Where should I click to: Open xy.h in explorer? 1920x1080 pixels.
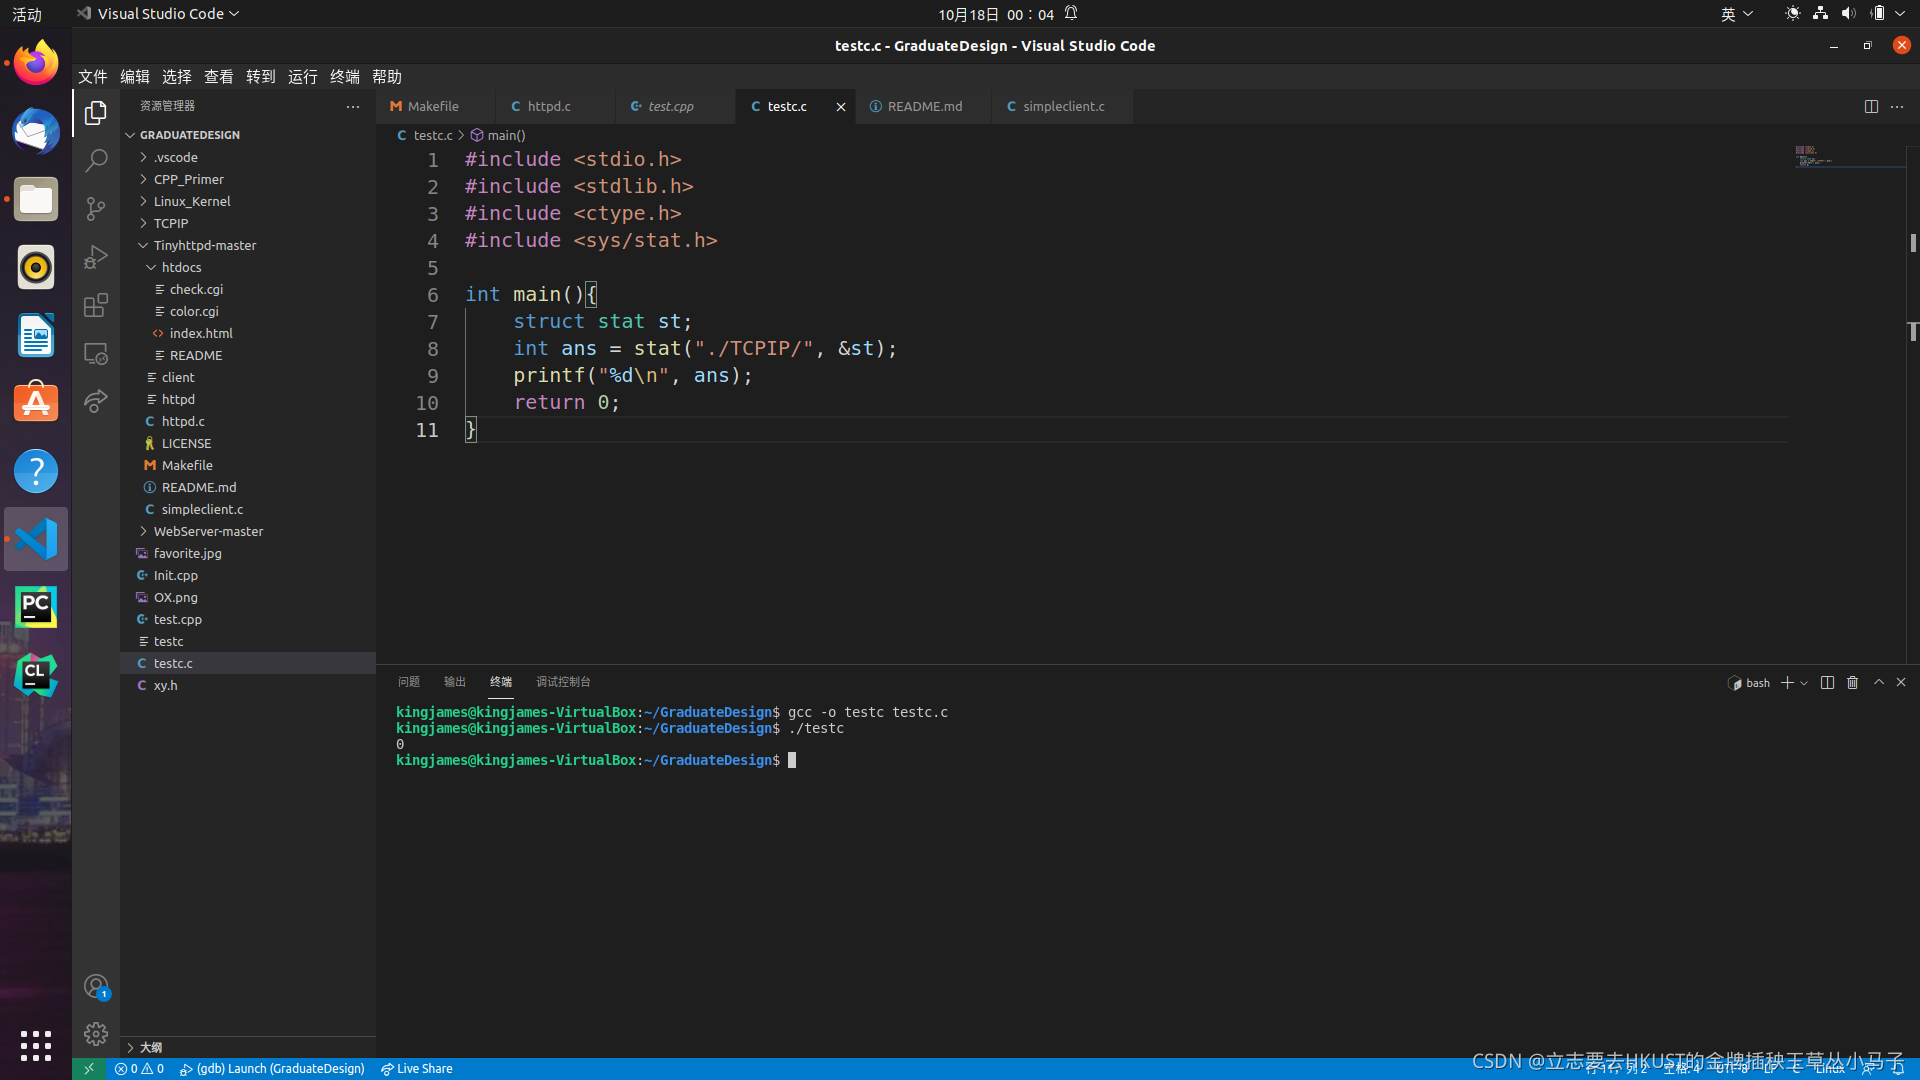[x=247, y=685]
